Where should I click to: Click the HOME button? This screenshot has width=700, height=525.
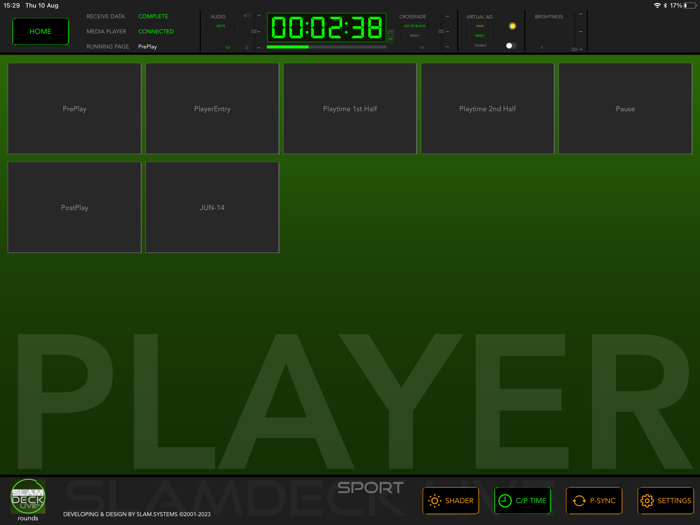pyautogui.click(x=41, y=31)
